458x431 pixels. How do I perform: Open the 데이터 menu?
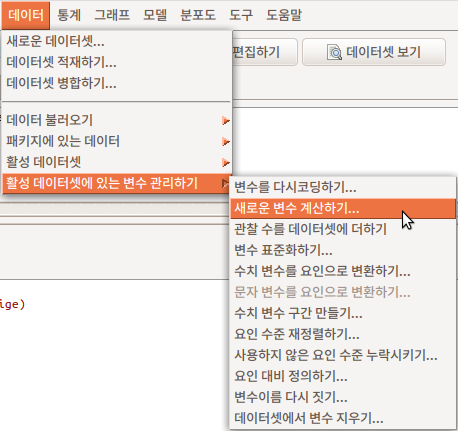tap(26, 15)
